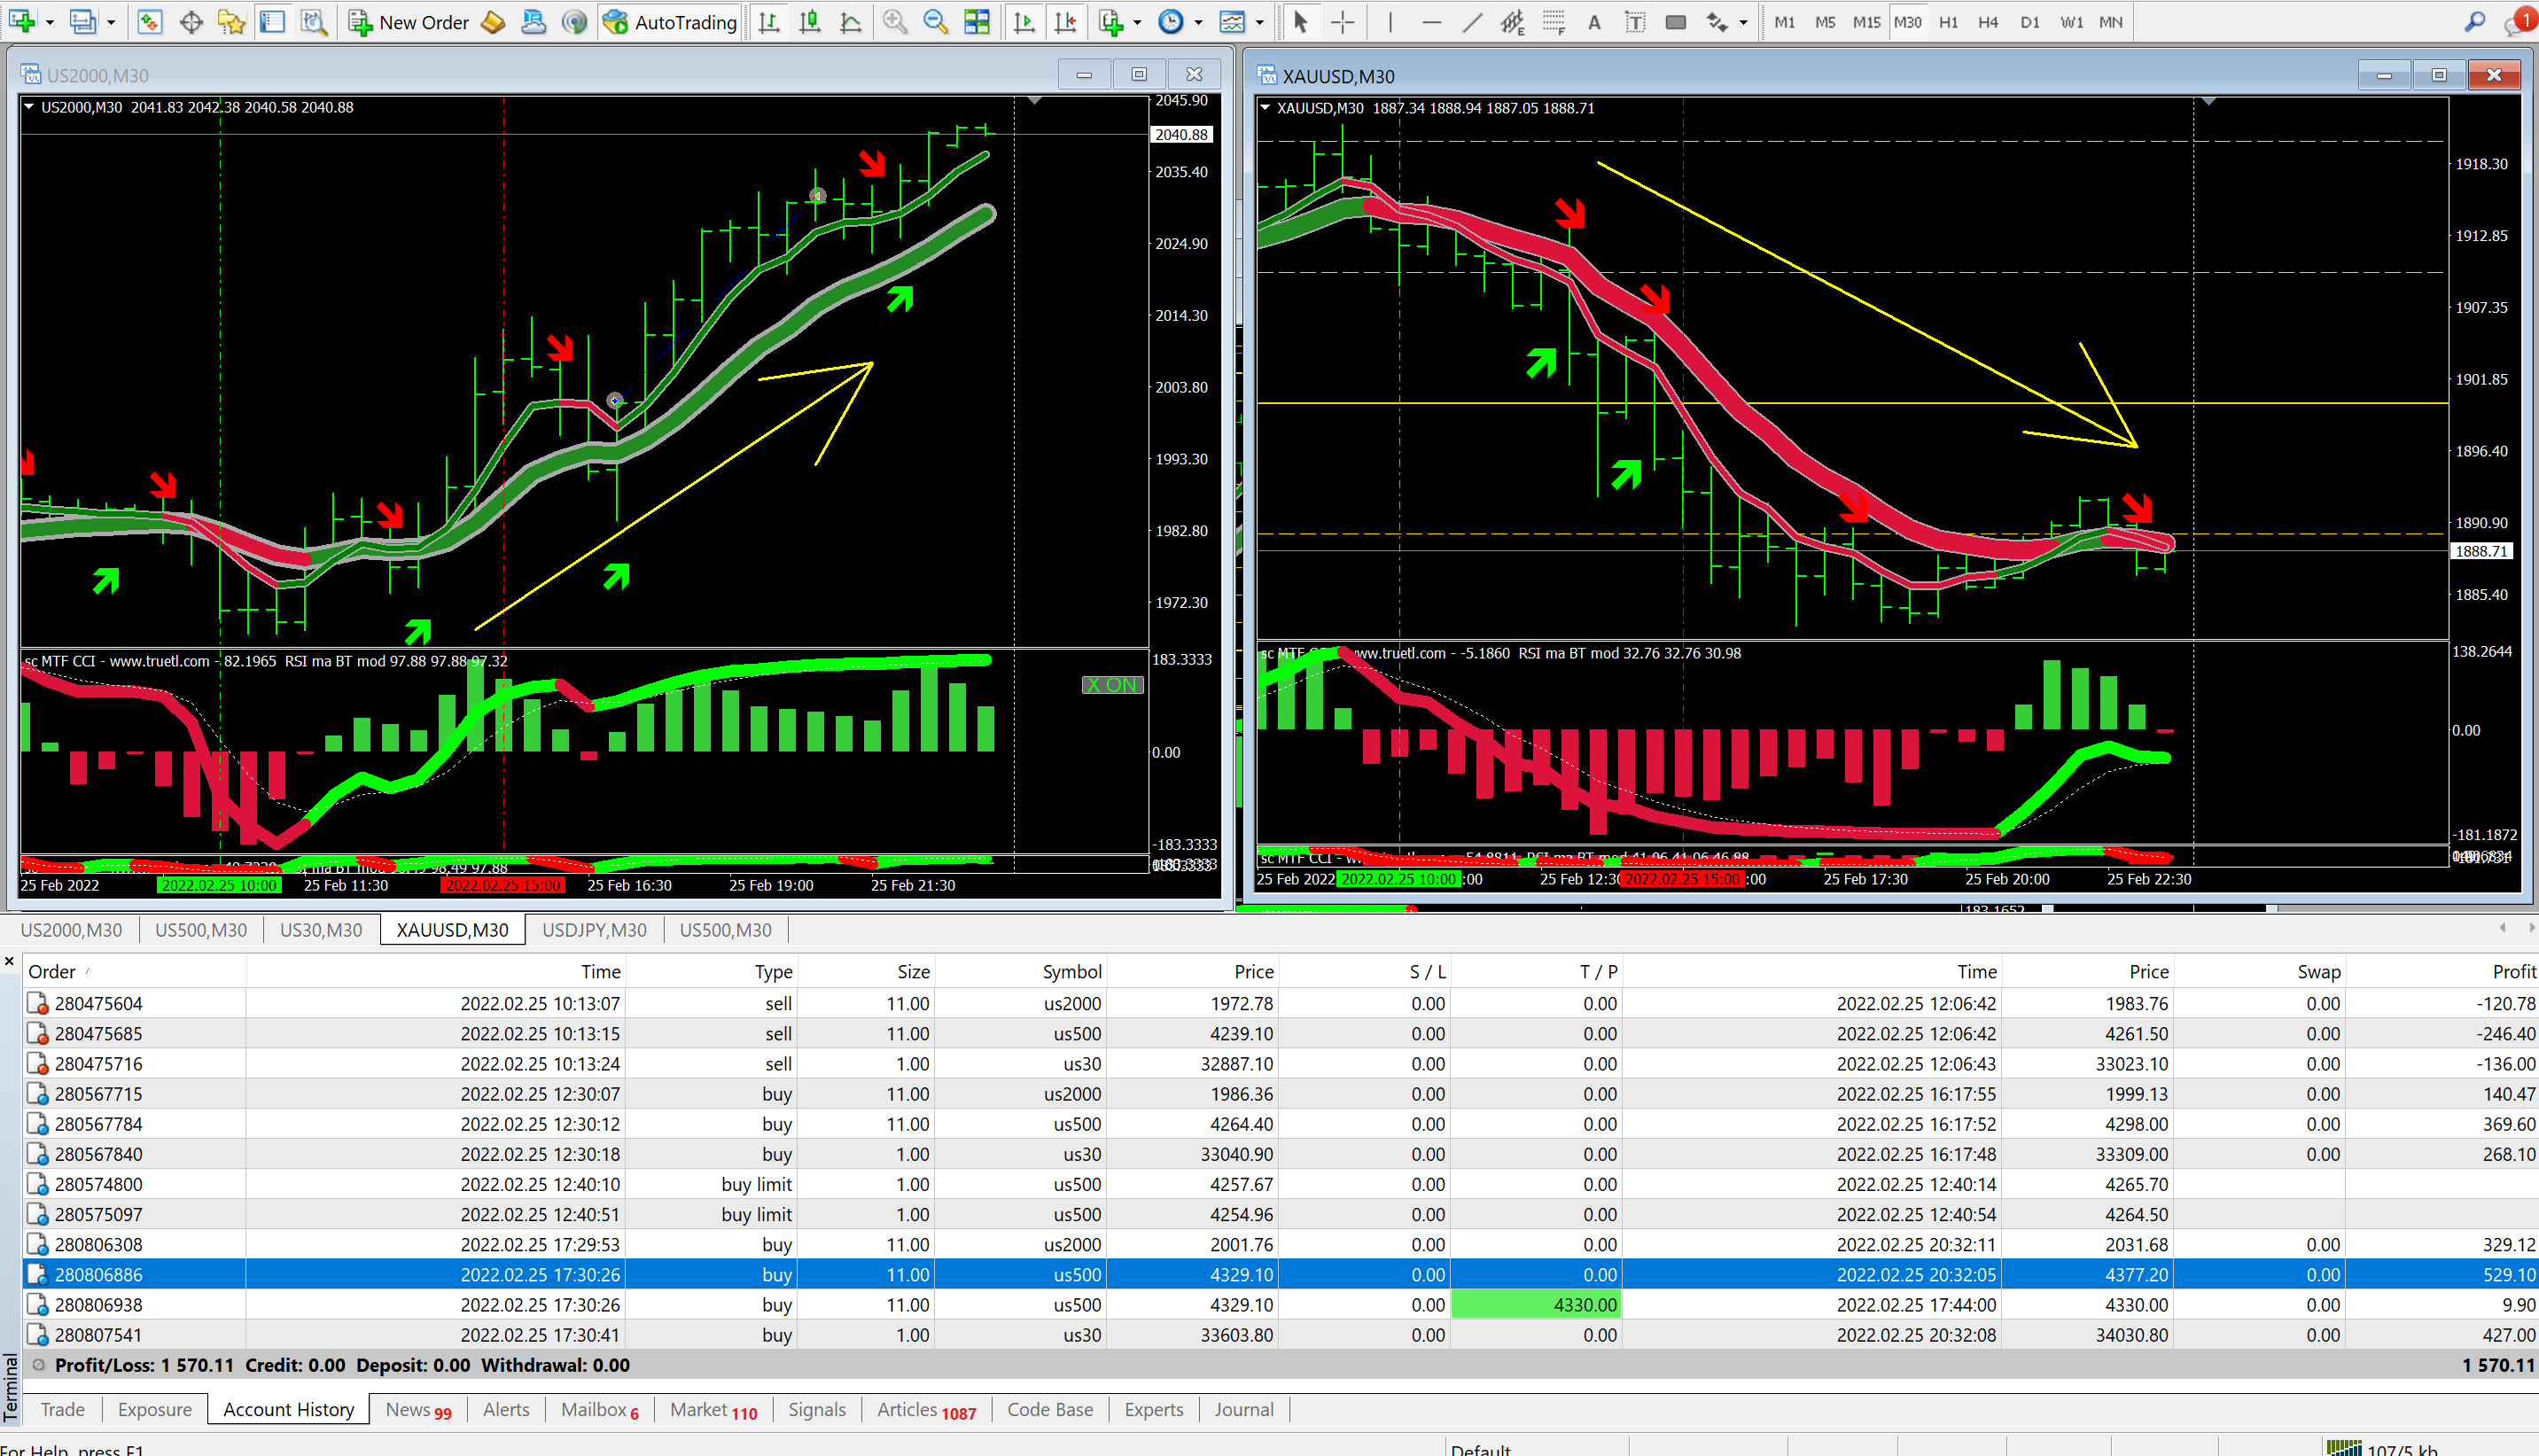Expand the chart templates dropdown arrow
The height and width of the screenshot is (1456, 2539).
[x=1259, y=22]
